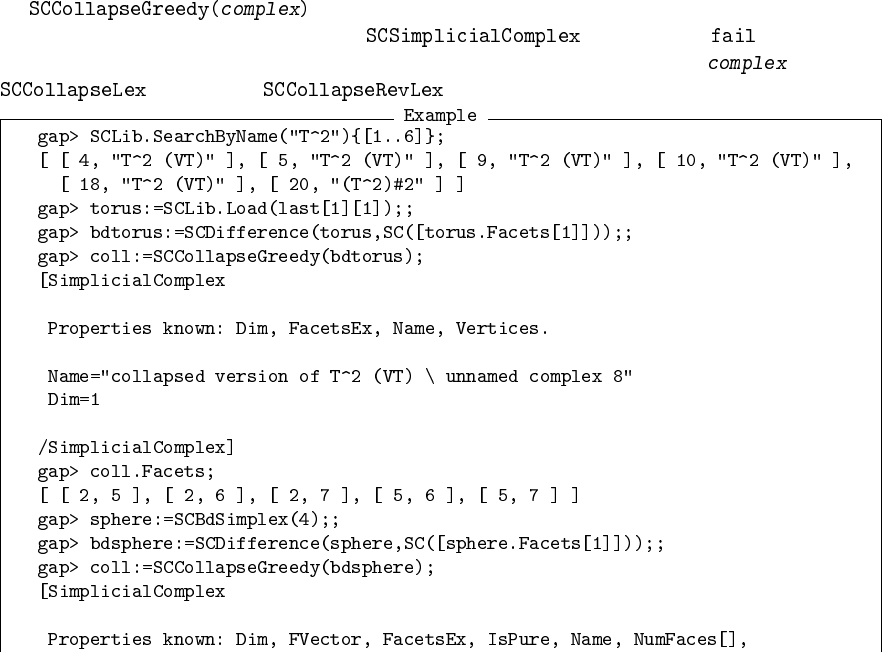Click the italic complex argument text
Viewport: 882px width, 653px height.
[x=747, y=64]
